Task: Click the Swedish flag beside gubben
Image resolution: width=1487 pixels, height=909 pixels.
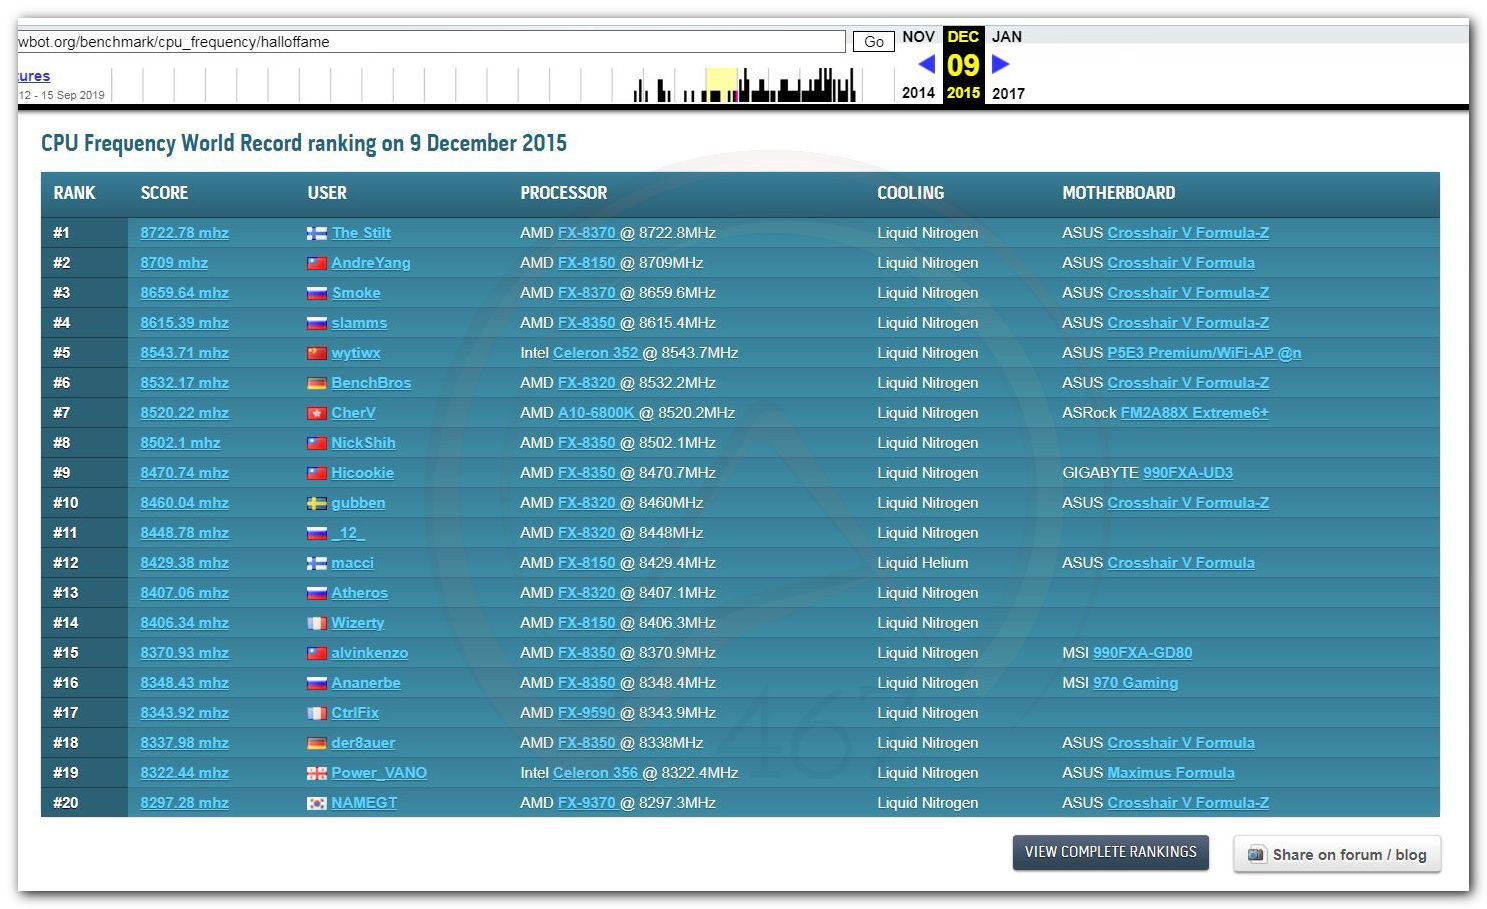Action: [x=317, y=503]
